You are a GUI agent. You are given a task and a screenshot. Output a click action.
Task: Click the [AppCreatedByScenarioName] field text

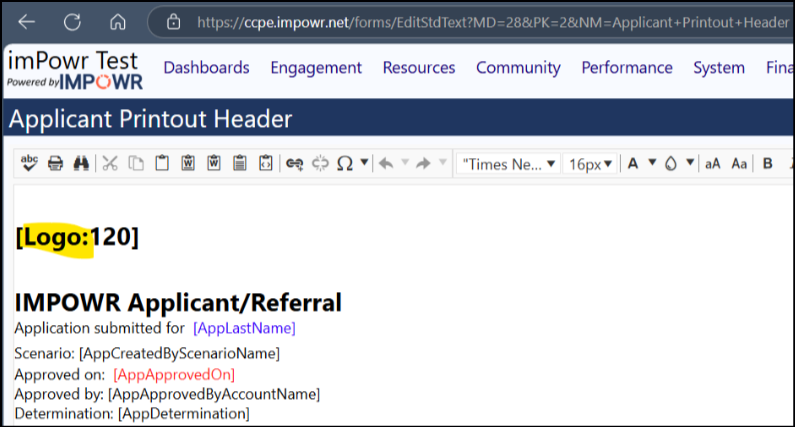(179, 353)
